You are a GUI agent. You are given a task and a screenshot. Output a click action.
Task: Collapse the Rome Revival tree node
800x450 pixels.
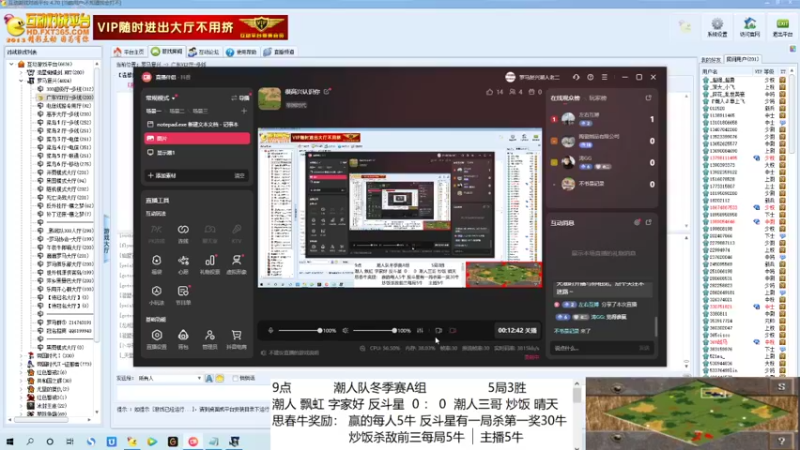click(21, 81)
